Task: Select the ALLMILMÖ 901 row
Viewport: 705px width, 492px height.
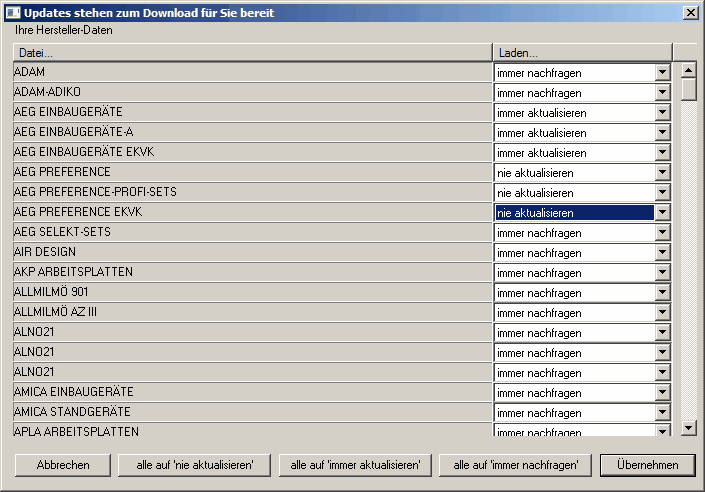Action: [x=252, y=292]
